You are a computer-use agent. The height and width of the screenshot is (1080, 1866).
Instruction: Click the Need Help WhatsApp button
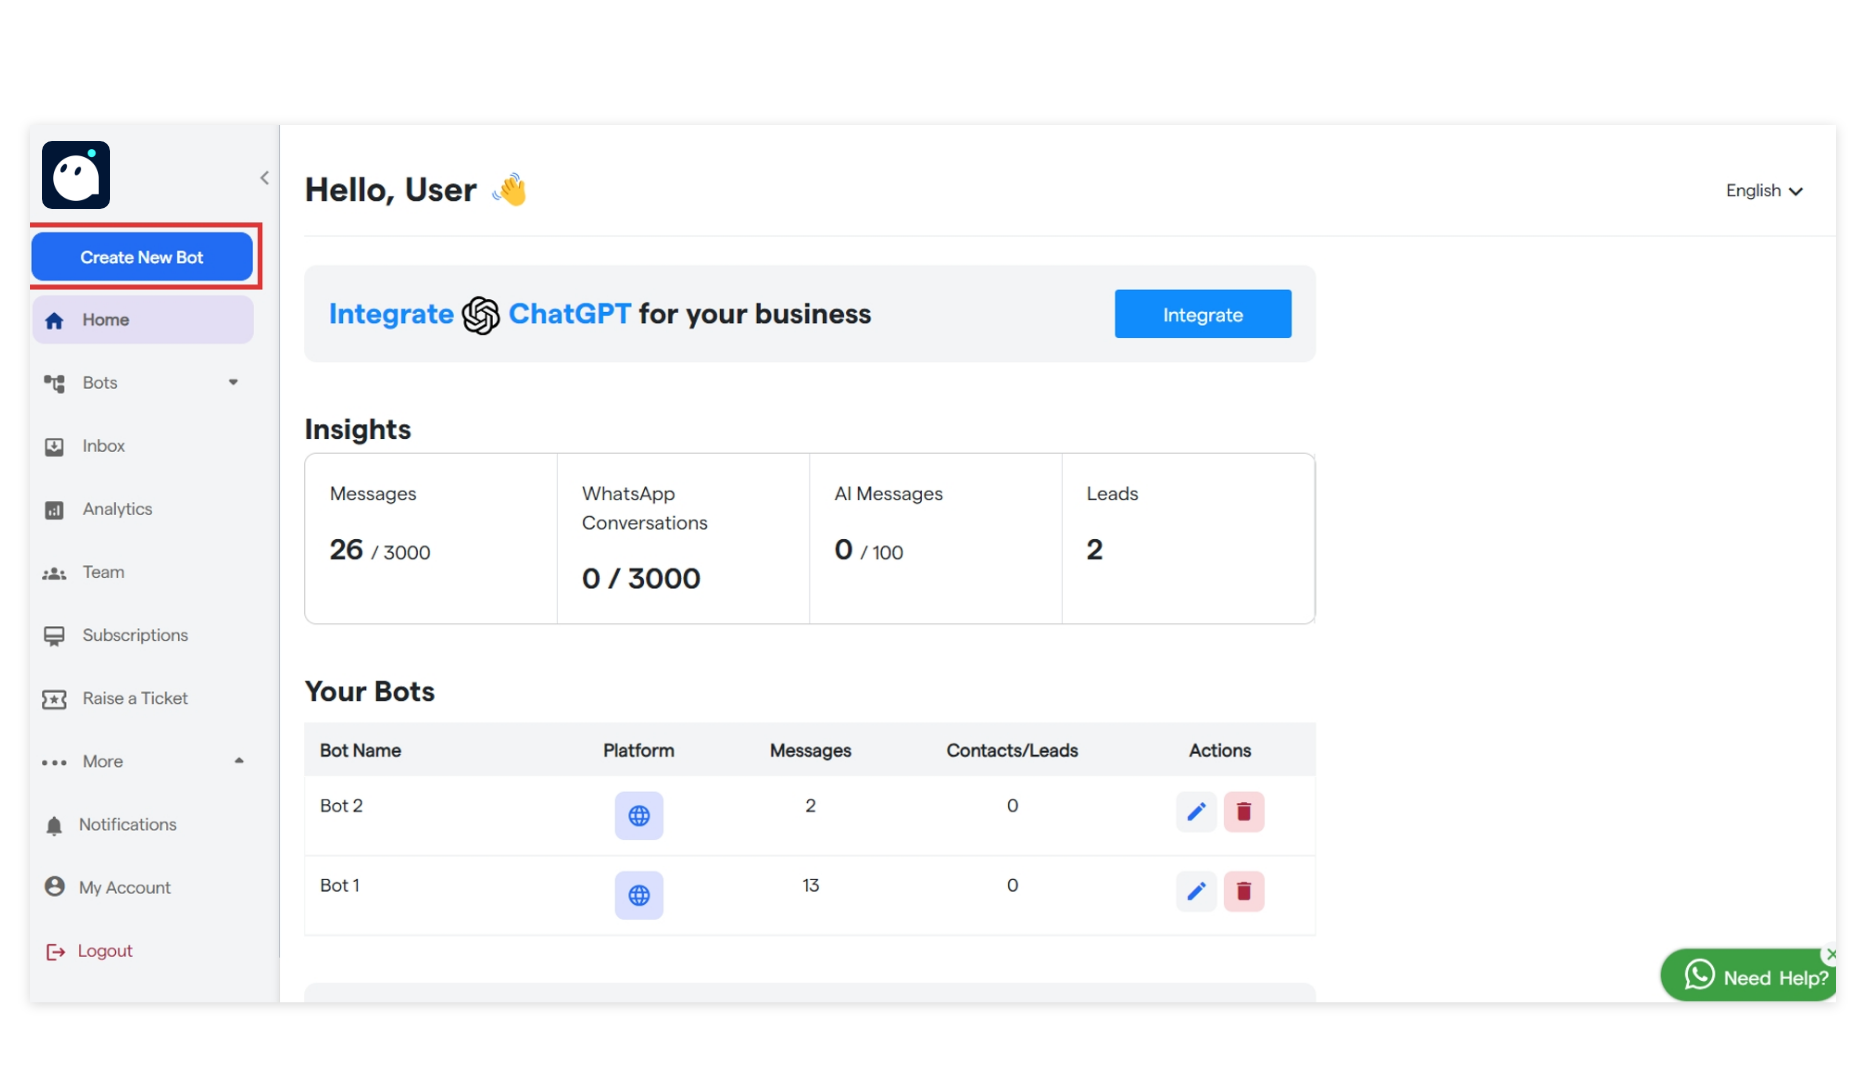pyautogui.click(x=1748, y=975)
